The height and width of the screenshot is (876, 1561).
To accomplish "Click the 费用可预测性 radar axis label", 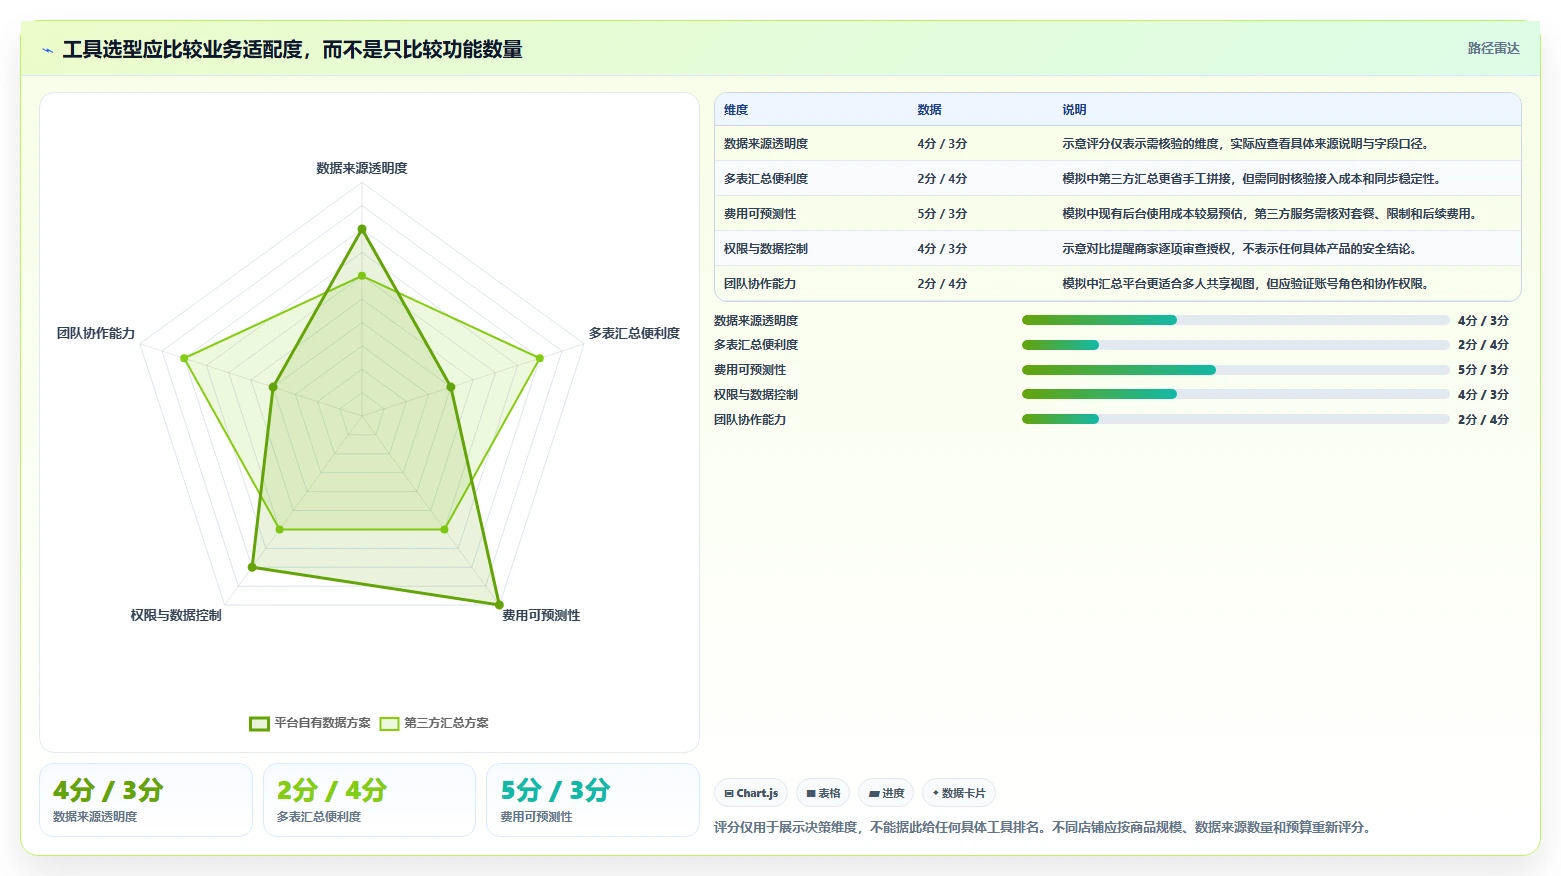I will click(541, 615).
